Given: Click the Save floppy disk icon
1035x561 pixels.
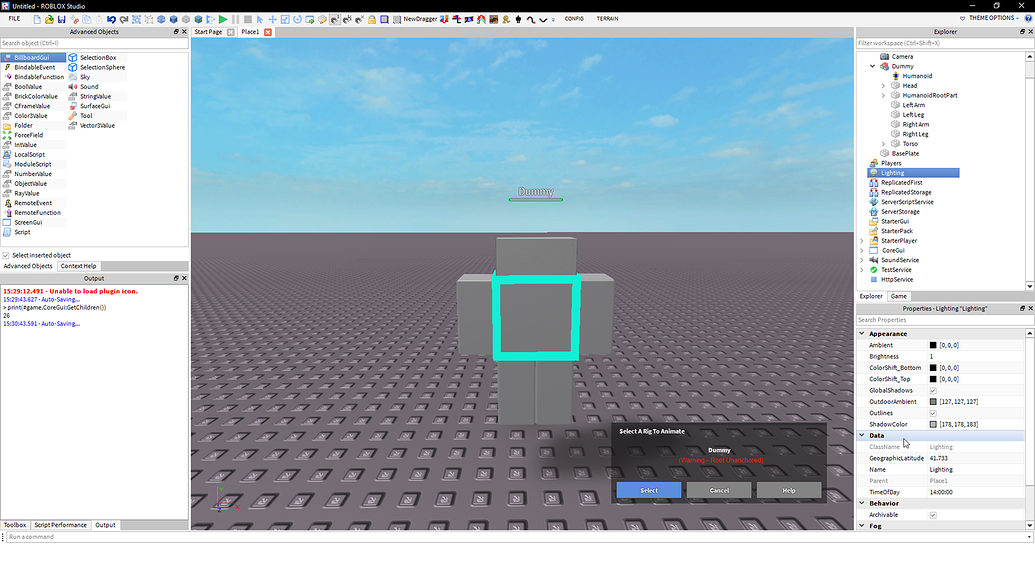Looking at the screenshot, I should tap(61, 19).
